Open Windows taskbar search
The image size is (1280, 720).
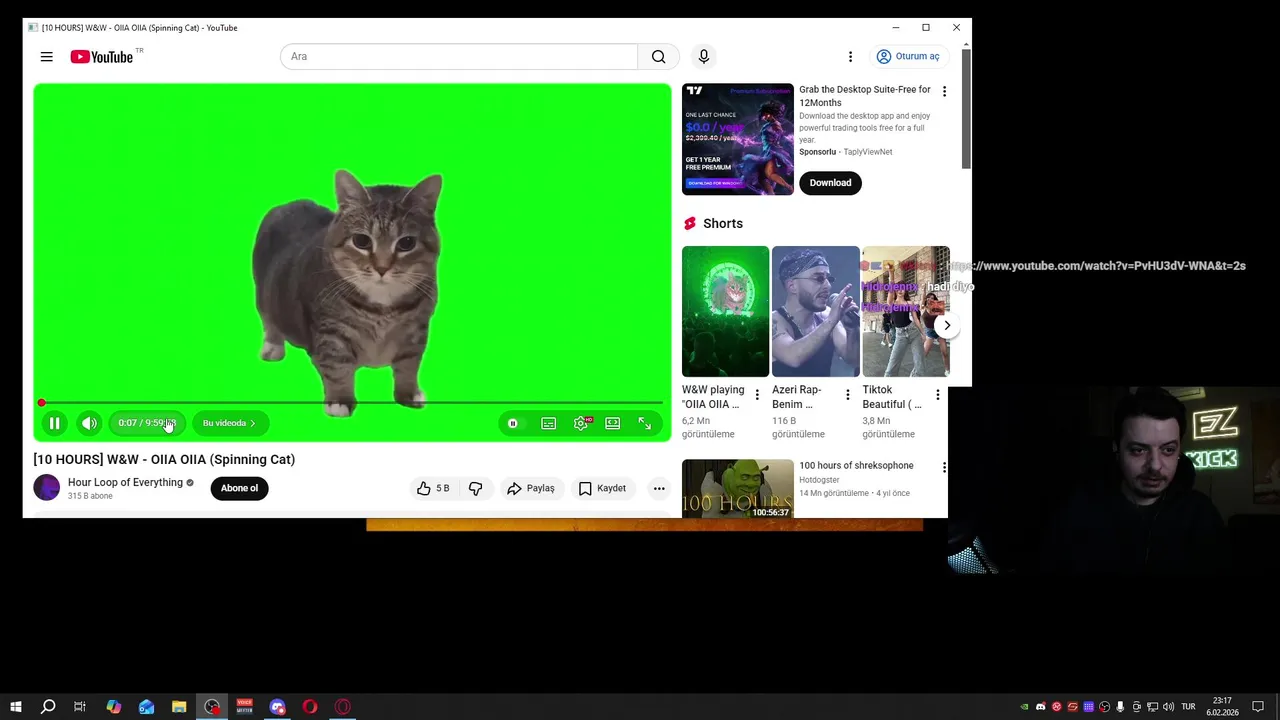click(48, 707)
